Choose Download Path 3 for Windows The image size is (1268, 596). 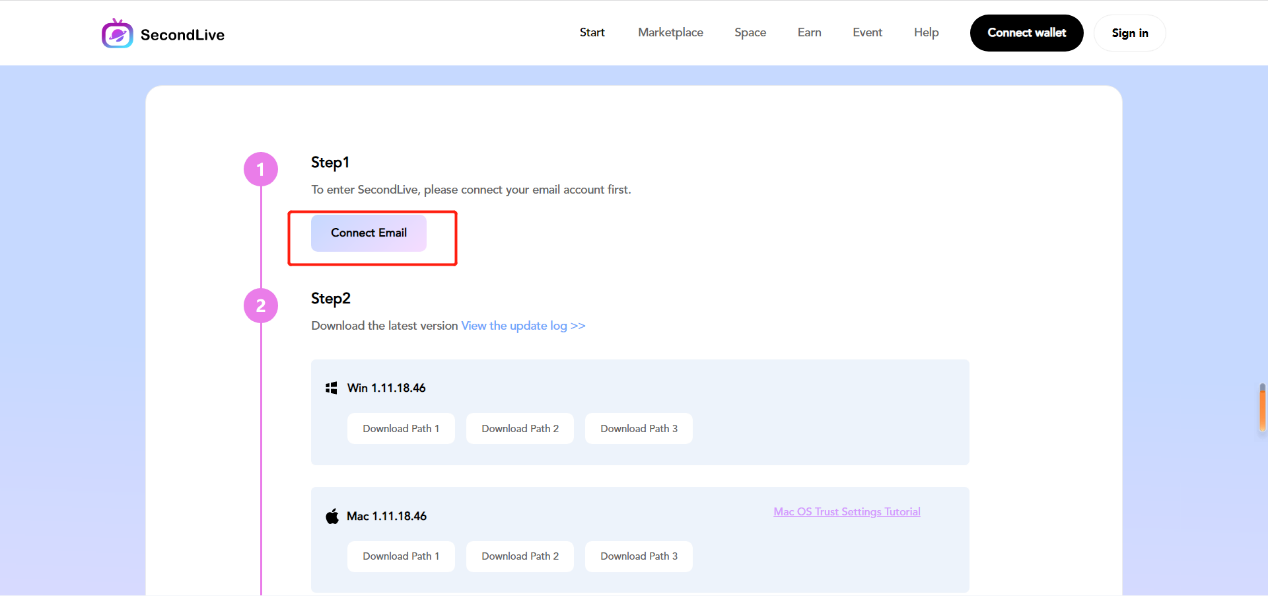[638, 428]
